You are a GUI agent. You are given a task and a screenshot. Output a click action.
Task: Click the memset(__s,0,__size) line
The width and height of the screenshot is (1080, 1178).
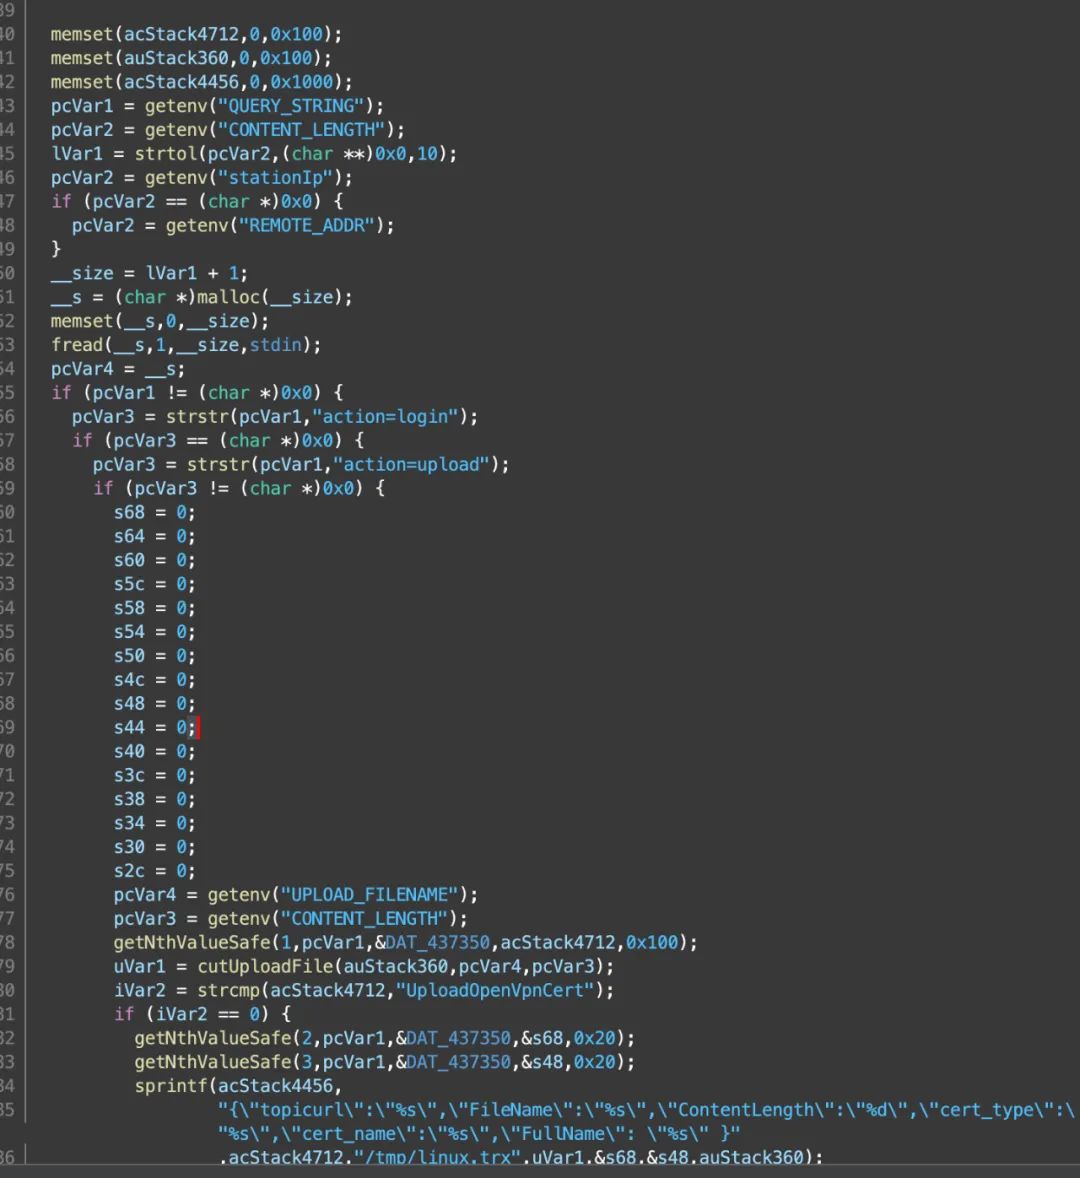tap(159, 322)
